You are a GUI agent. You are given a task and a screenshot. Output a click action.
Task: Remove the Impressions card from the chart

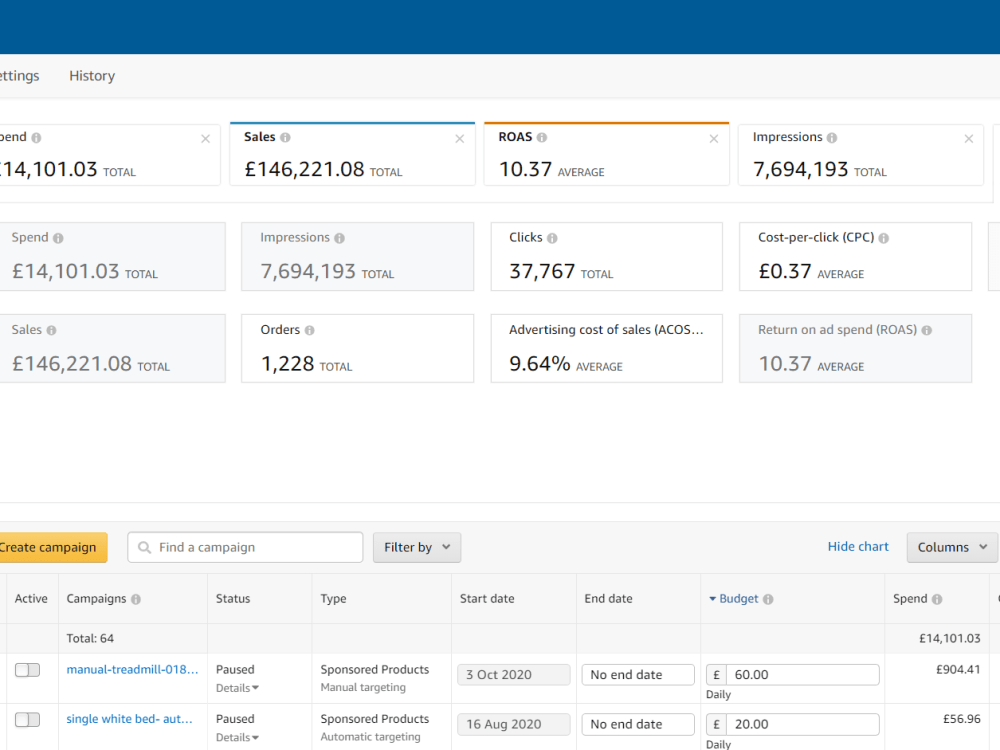(969, 139)
